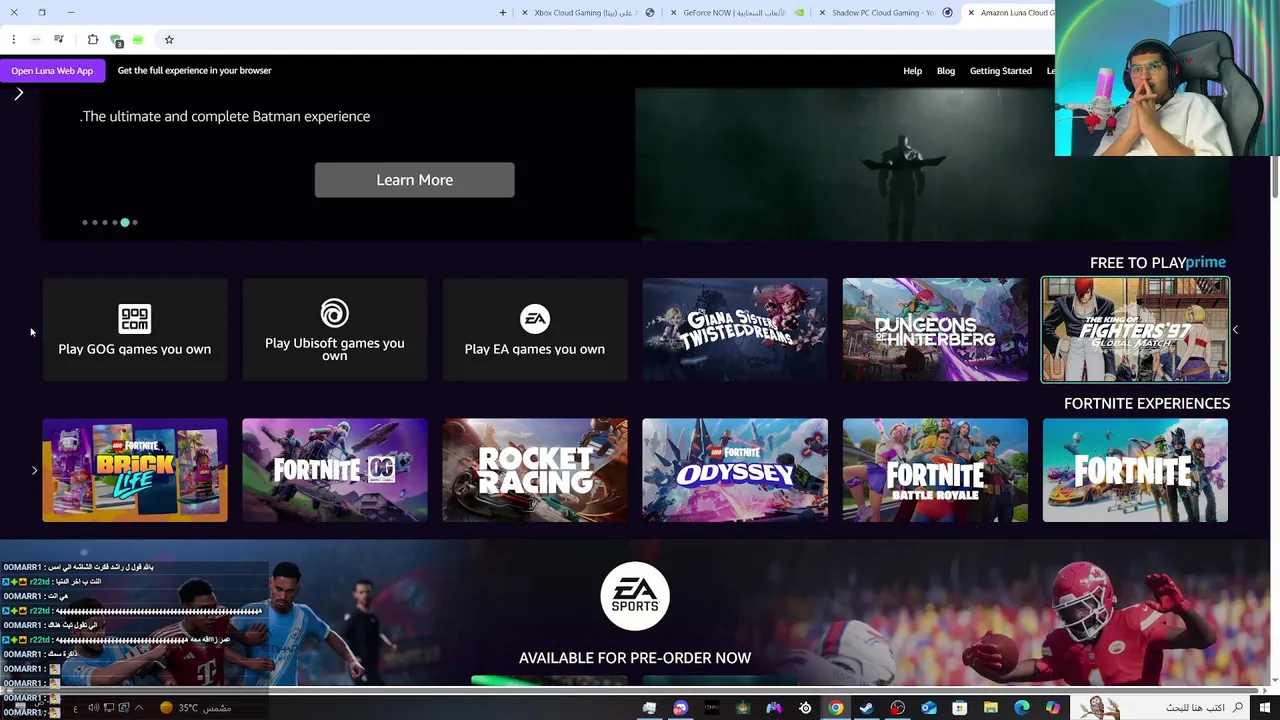
Task: Launch Microsoft Edge from taskbar
Action: 1021,708
